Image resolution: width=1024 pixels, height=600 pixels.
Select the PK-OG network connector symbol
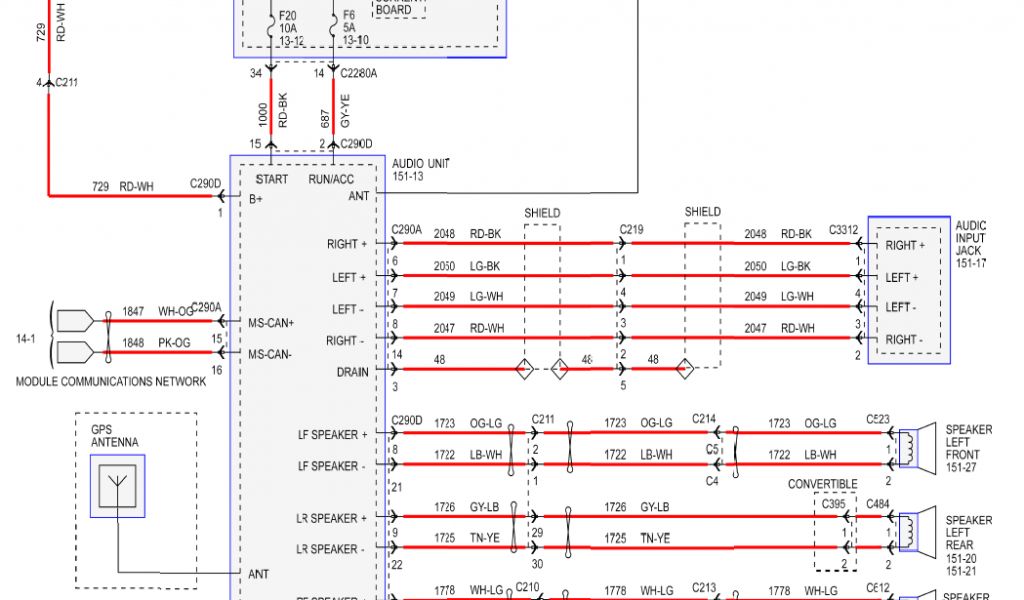[x=73, y=352]
